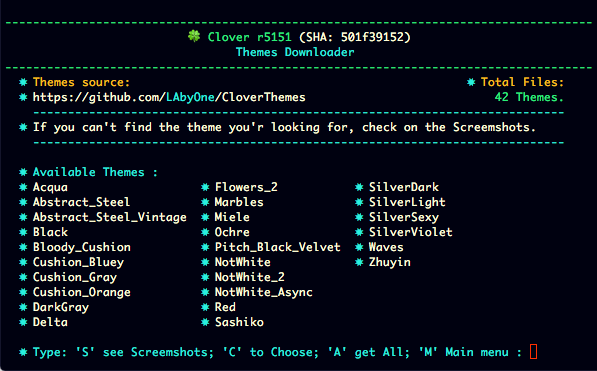Click the red input cursor at the prompt
This screenshot has width=597, height=371.
click(533, 352)
